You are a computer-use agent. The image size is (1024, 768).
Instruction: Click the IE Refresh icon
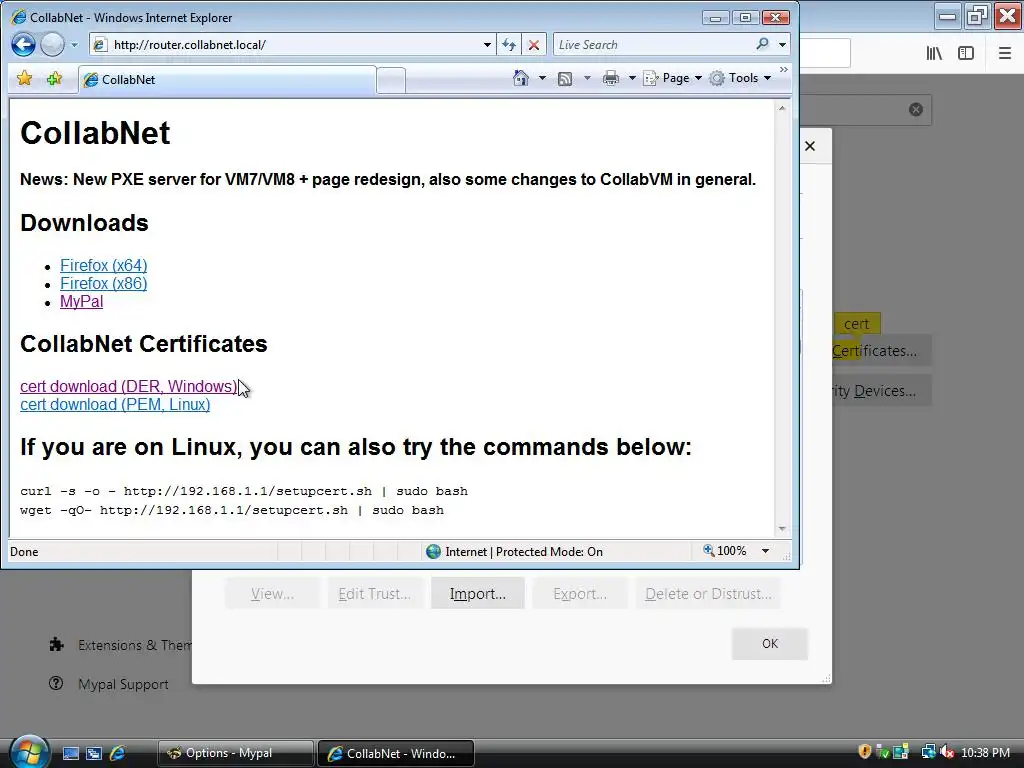point(509,45)
